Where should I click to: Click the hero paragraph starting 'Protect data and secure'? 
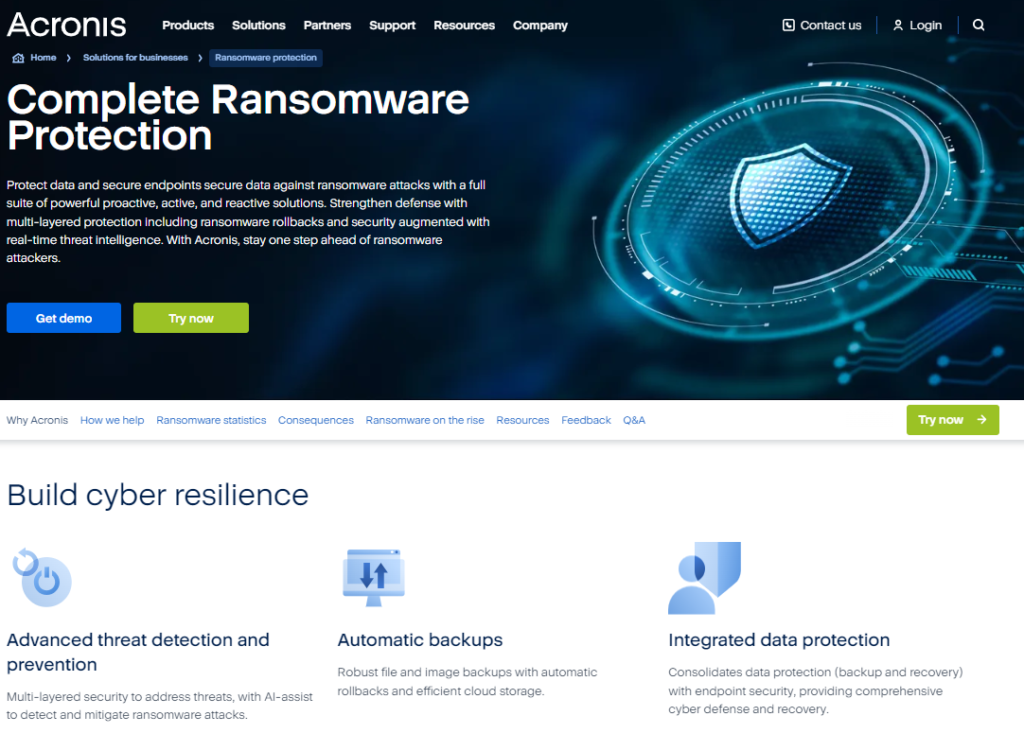click(x=248, y=221)
